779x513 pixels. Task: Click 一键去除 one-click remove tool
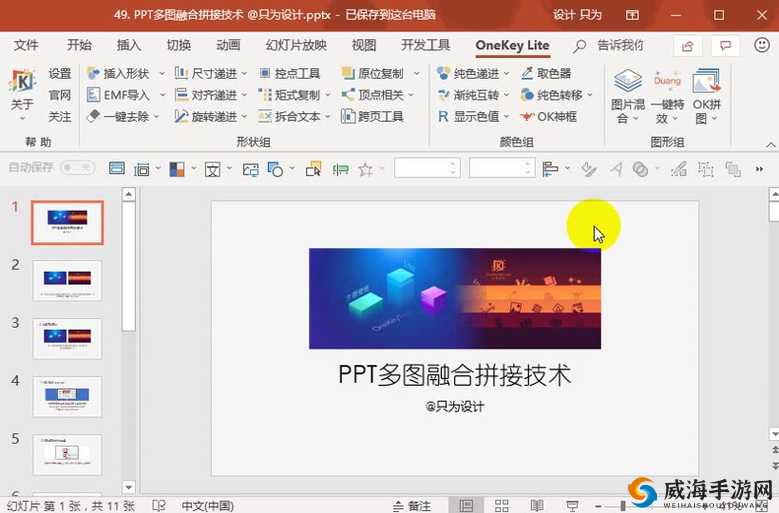coord(118,117)
